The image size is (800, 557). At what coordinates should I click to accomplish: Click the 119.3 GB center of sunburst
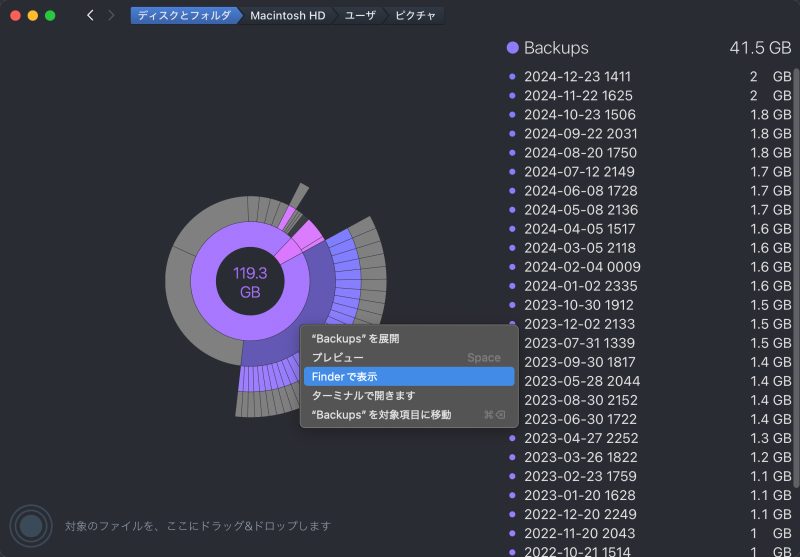250,283
